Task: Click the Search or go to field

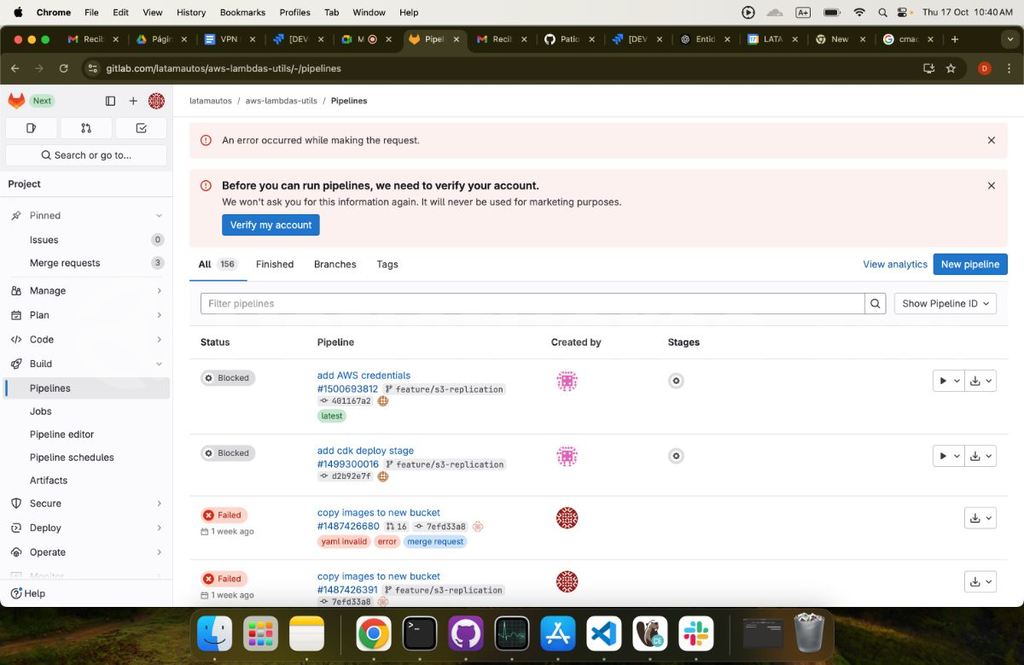Action: pyautogui.click(x=86, y=155)
